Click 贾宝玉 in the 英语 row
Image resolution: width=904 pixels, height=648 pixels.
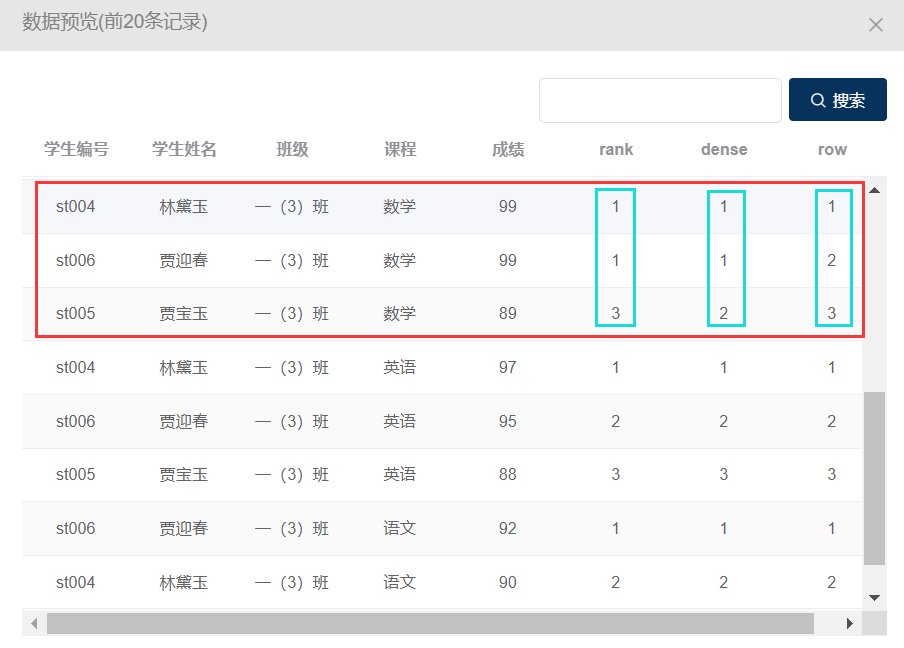tap(183, 474)
